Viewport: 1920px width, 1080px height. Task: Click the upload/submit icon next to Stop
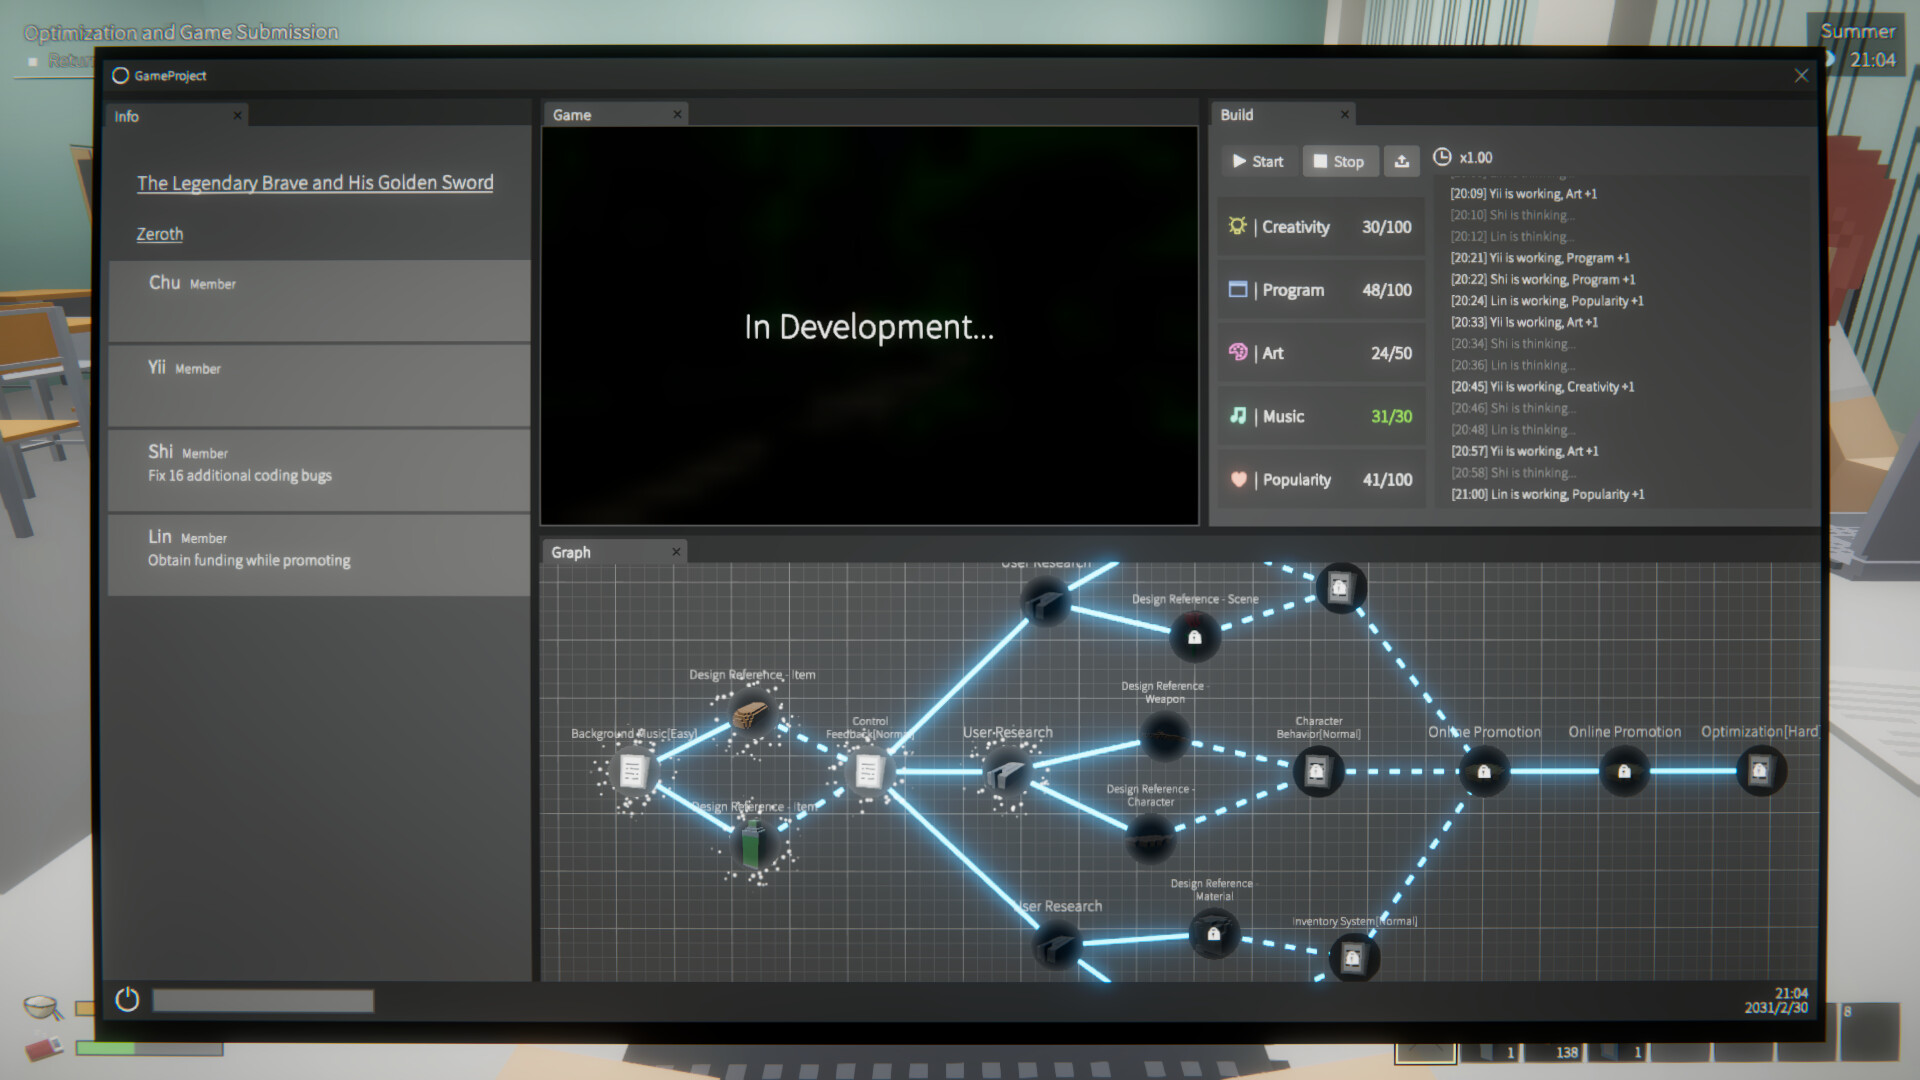pyautogui.click(x=1402, y=161)
